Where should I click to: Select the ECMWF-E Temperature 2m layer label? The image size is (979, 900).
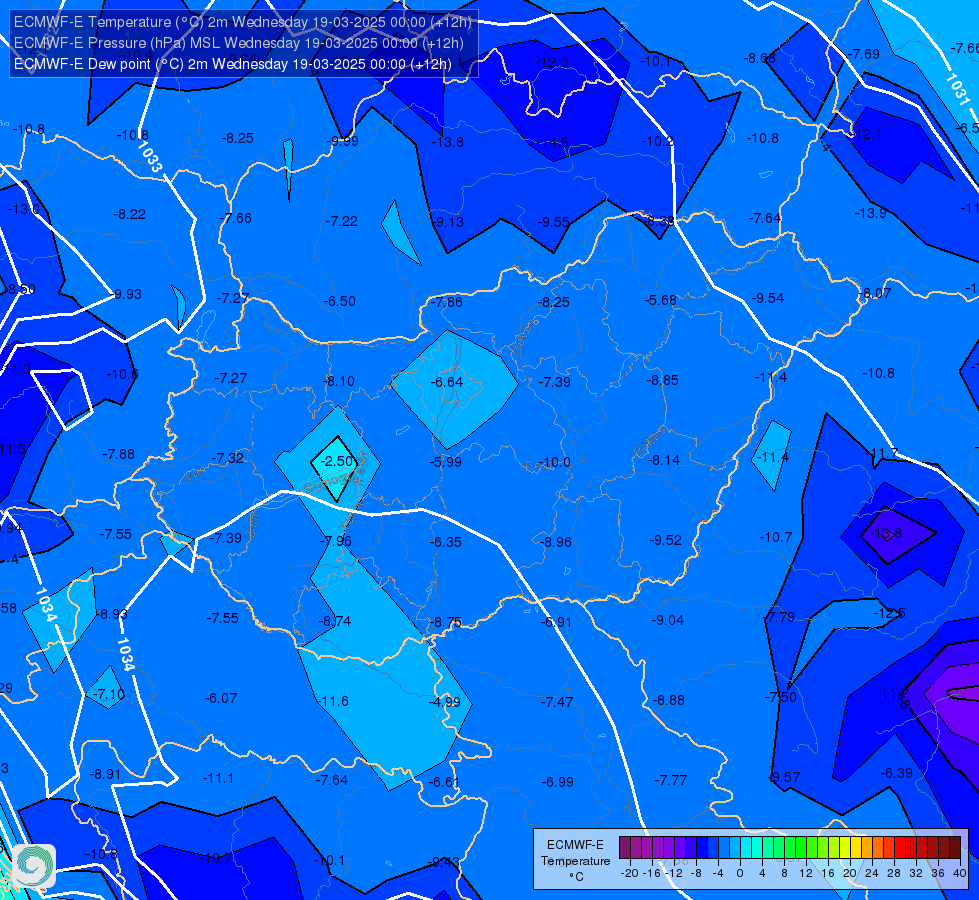coord(242,22)
